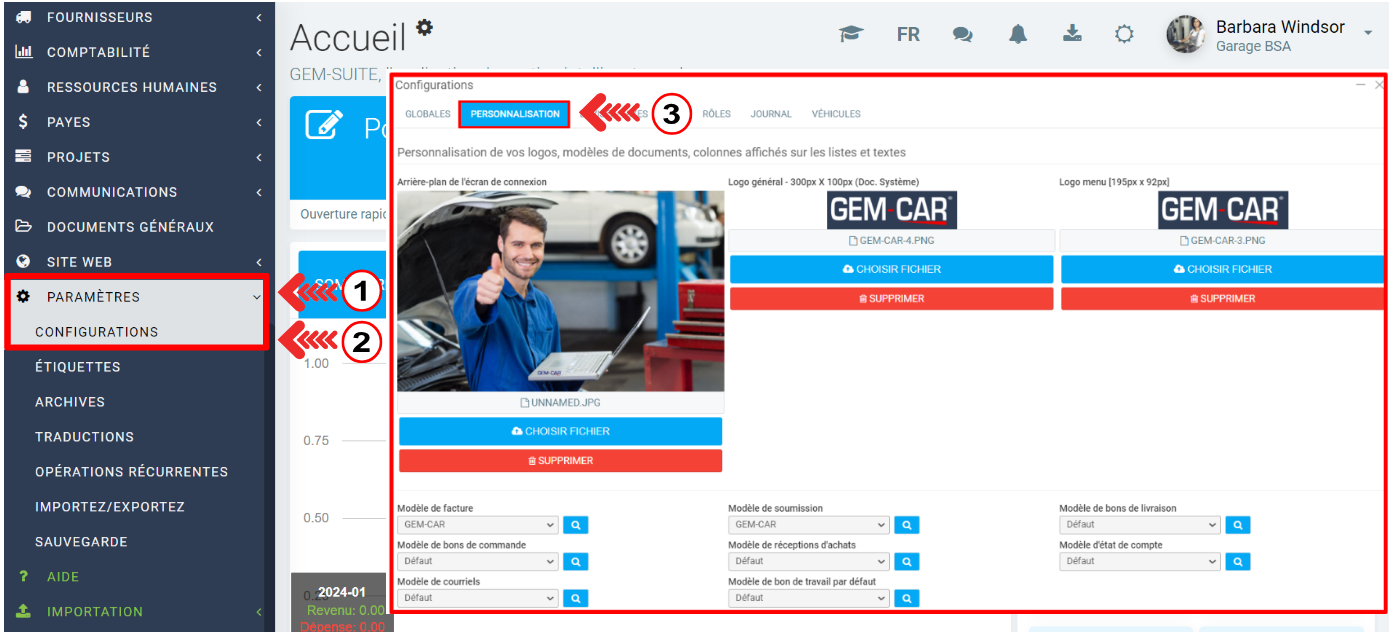
Task: Preview the Modèle de soumission template
Action: [906, 525]
